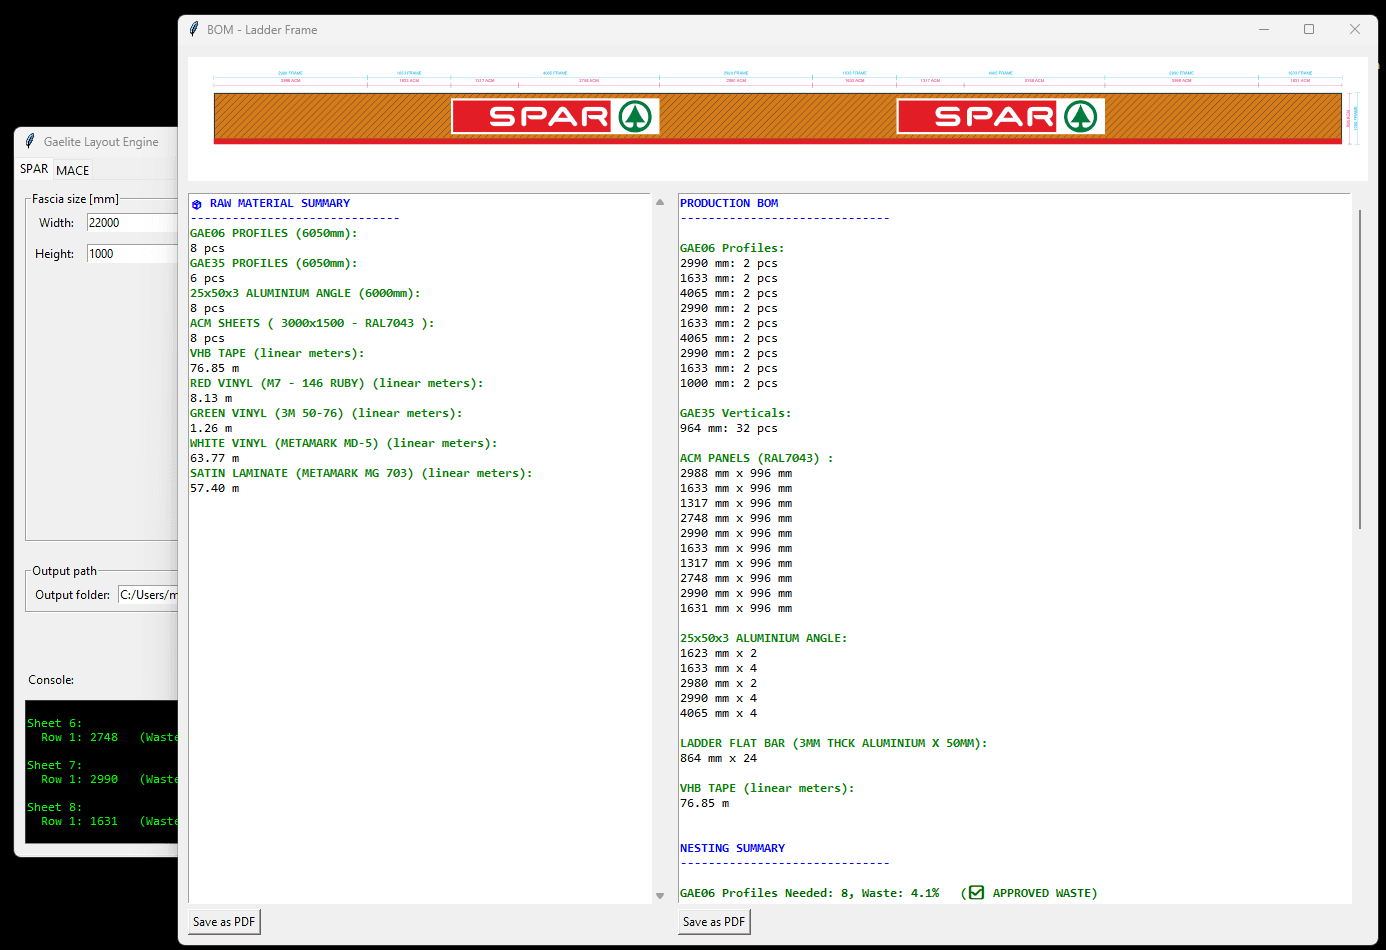Click '2988 mm x 996 mm' panel row
The image size is (1386, 950).
(x=736, y=473)
